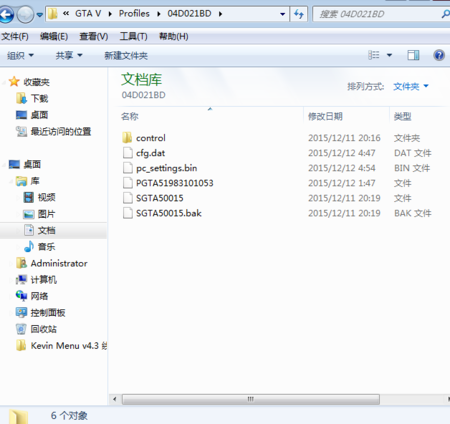The image size is (450, 424).
Task: Click the horizontal scrollbar left arrow
Action: [115, 399]
